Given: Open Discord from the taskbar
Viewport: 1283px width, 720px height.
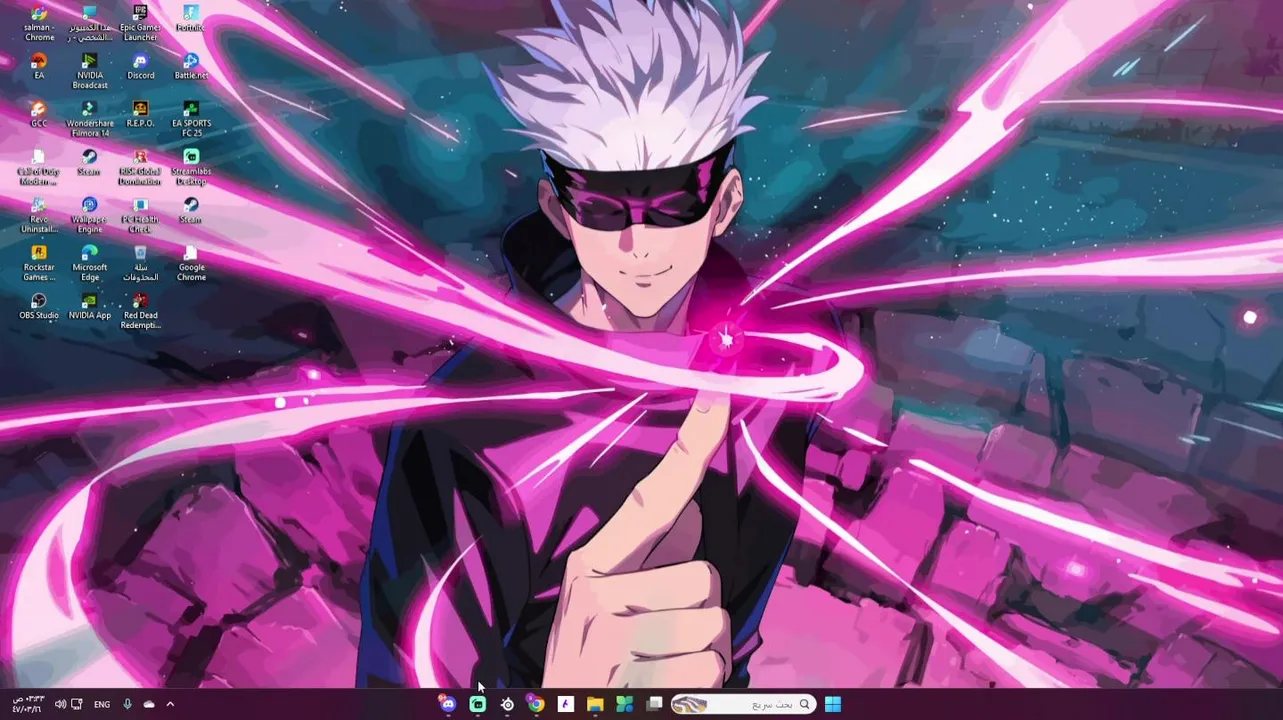Looking at the screenshot, I should pos(448,704).
